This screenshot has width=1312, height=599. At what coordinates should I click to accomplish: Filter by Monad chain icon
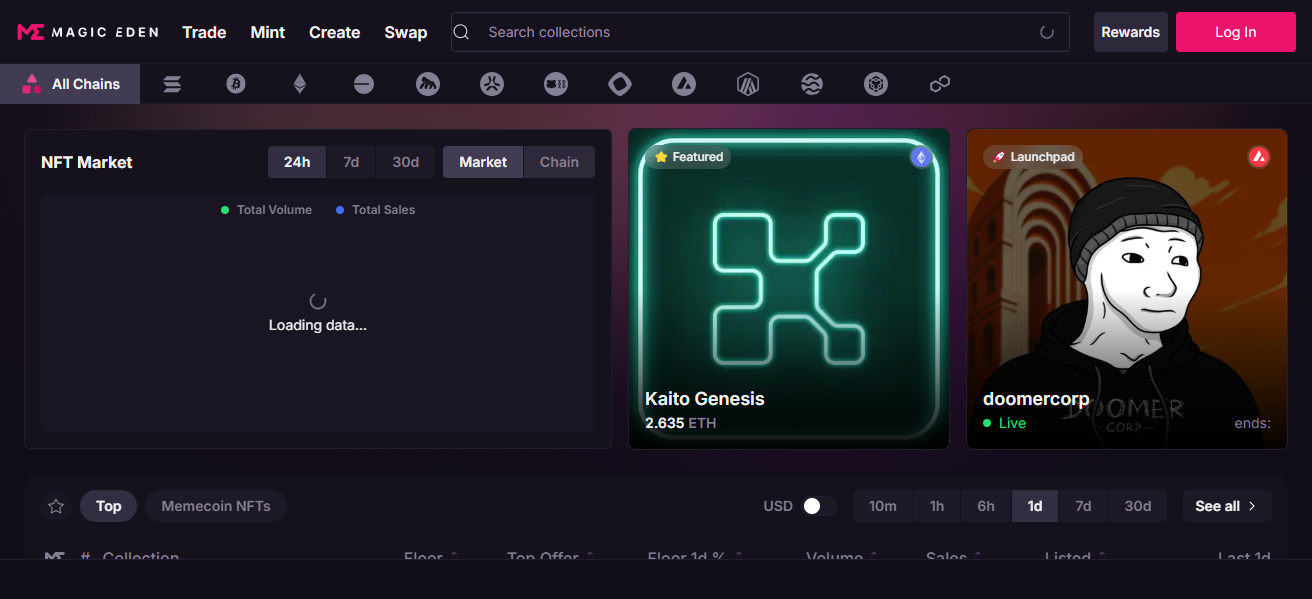click(x=620, y=84)
